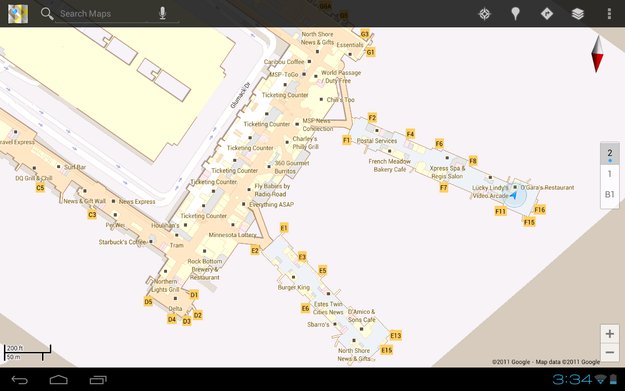Start voice search with microphone icon
The height and width of the screenshot is (391, 625).
(x=162, y=13)
